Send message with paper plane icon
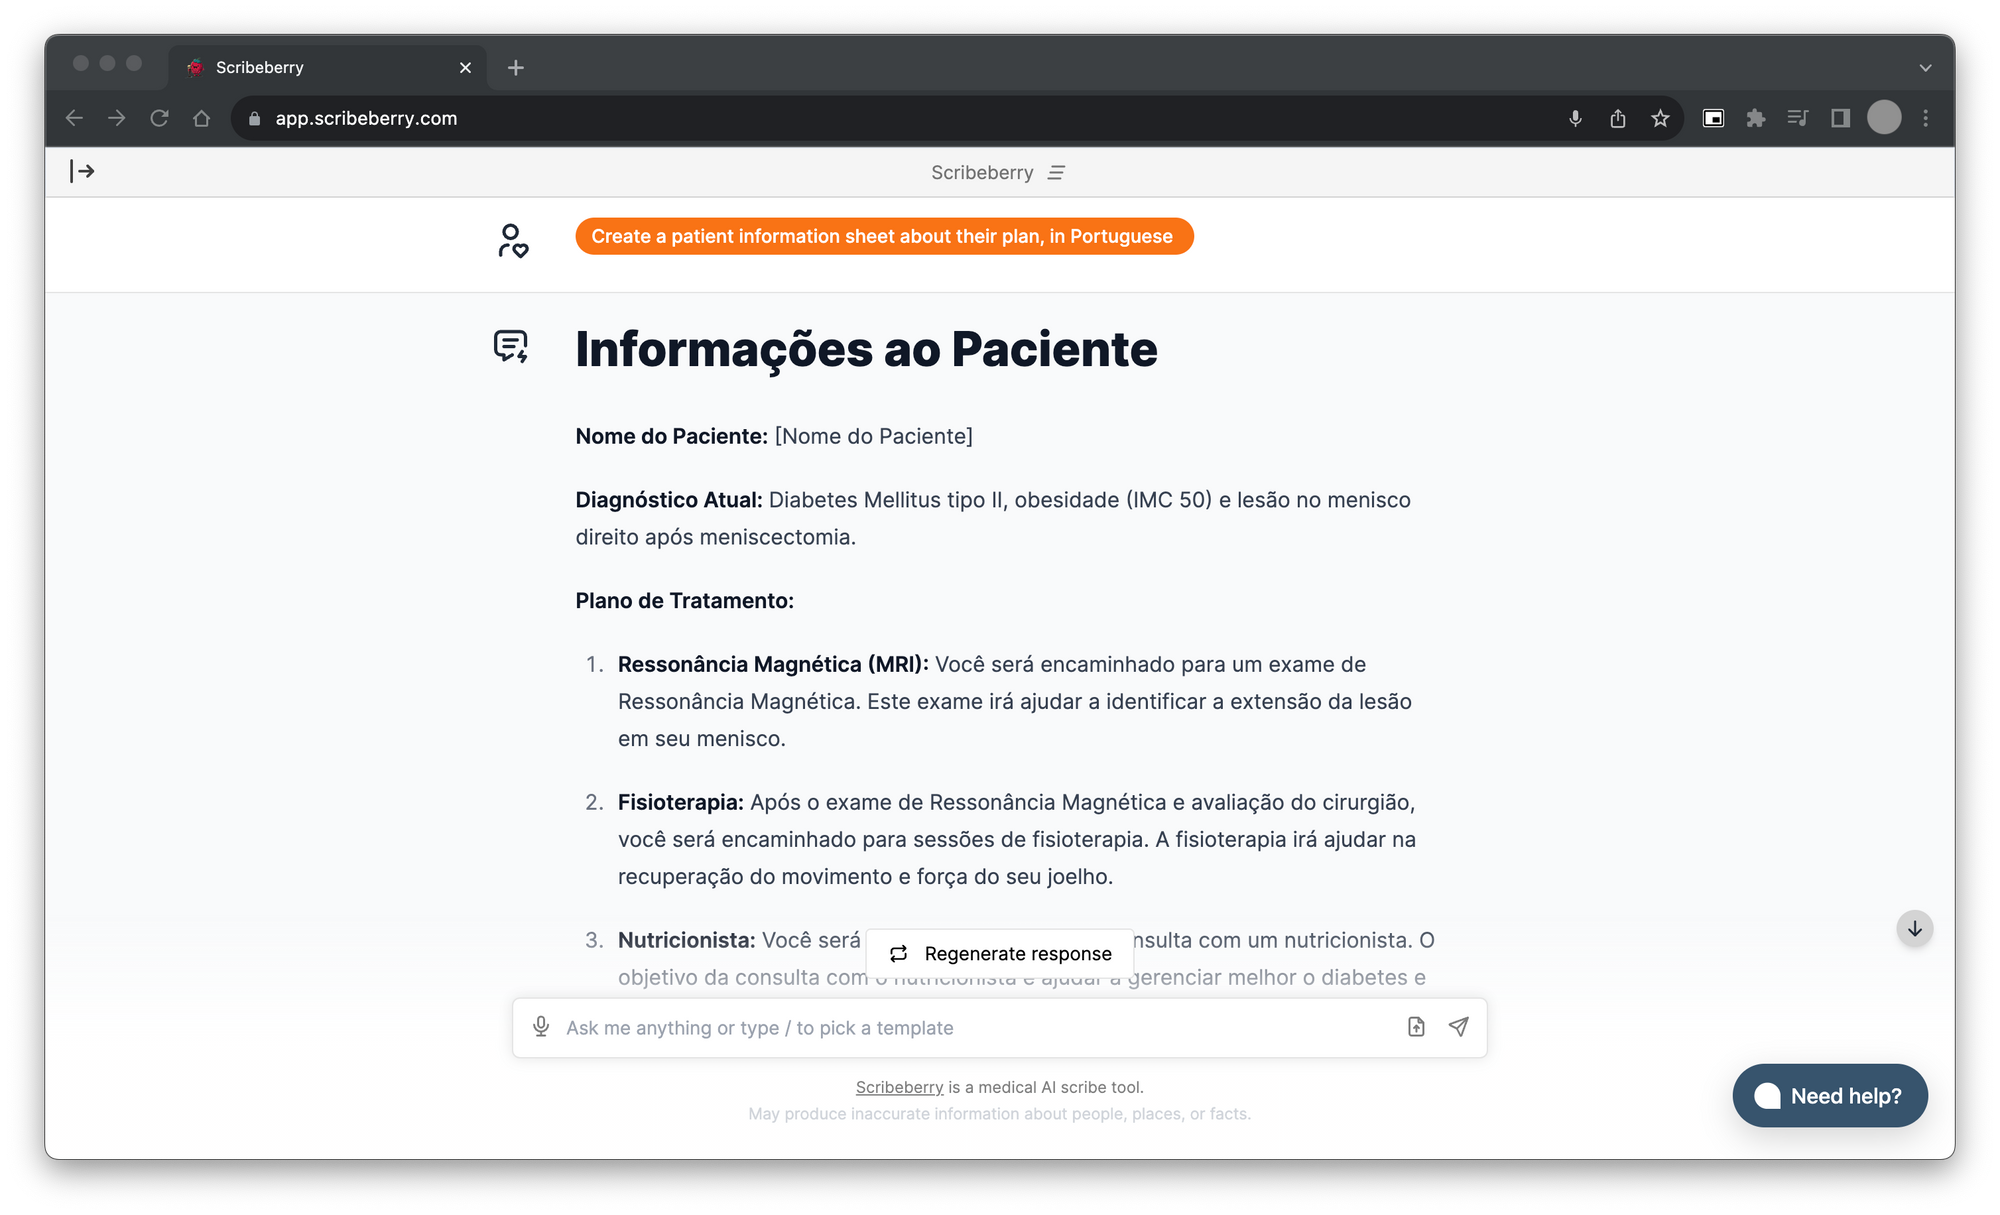This screenshot has width=2000, height=1215. pos(1459,1027)
